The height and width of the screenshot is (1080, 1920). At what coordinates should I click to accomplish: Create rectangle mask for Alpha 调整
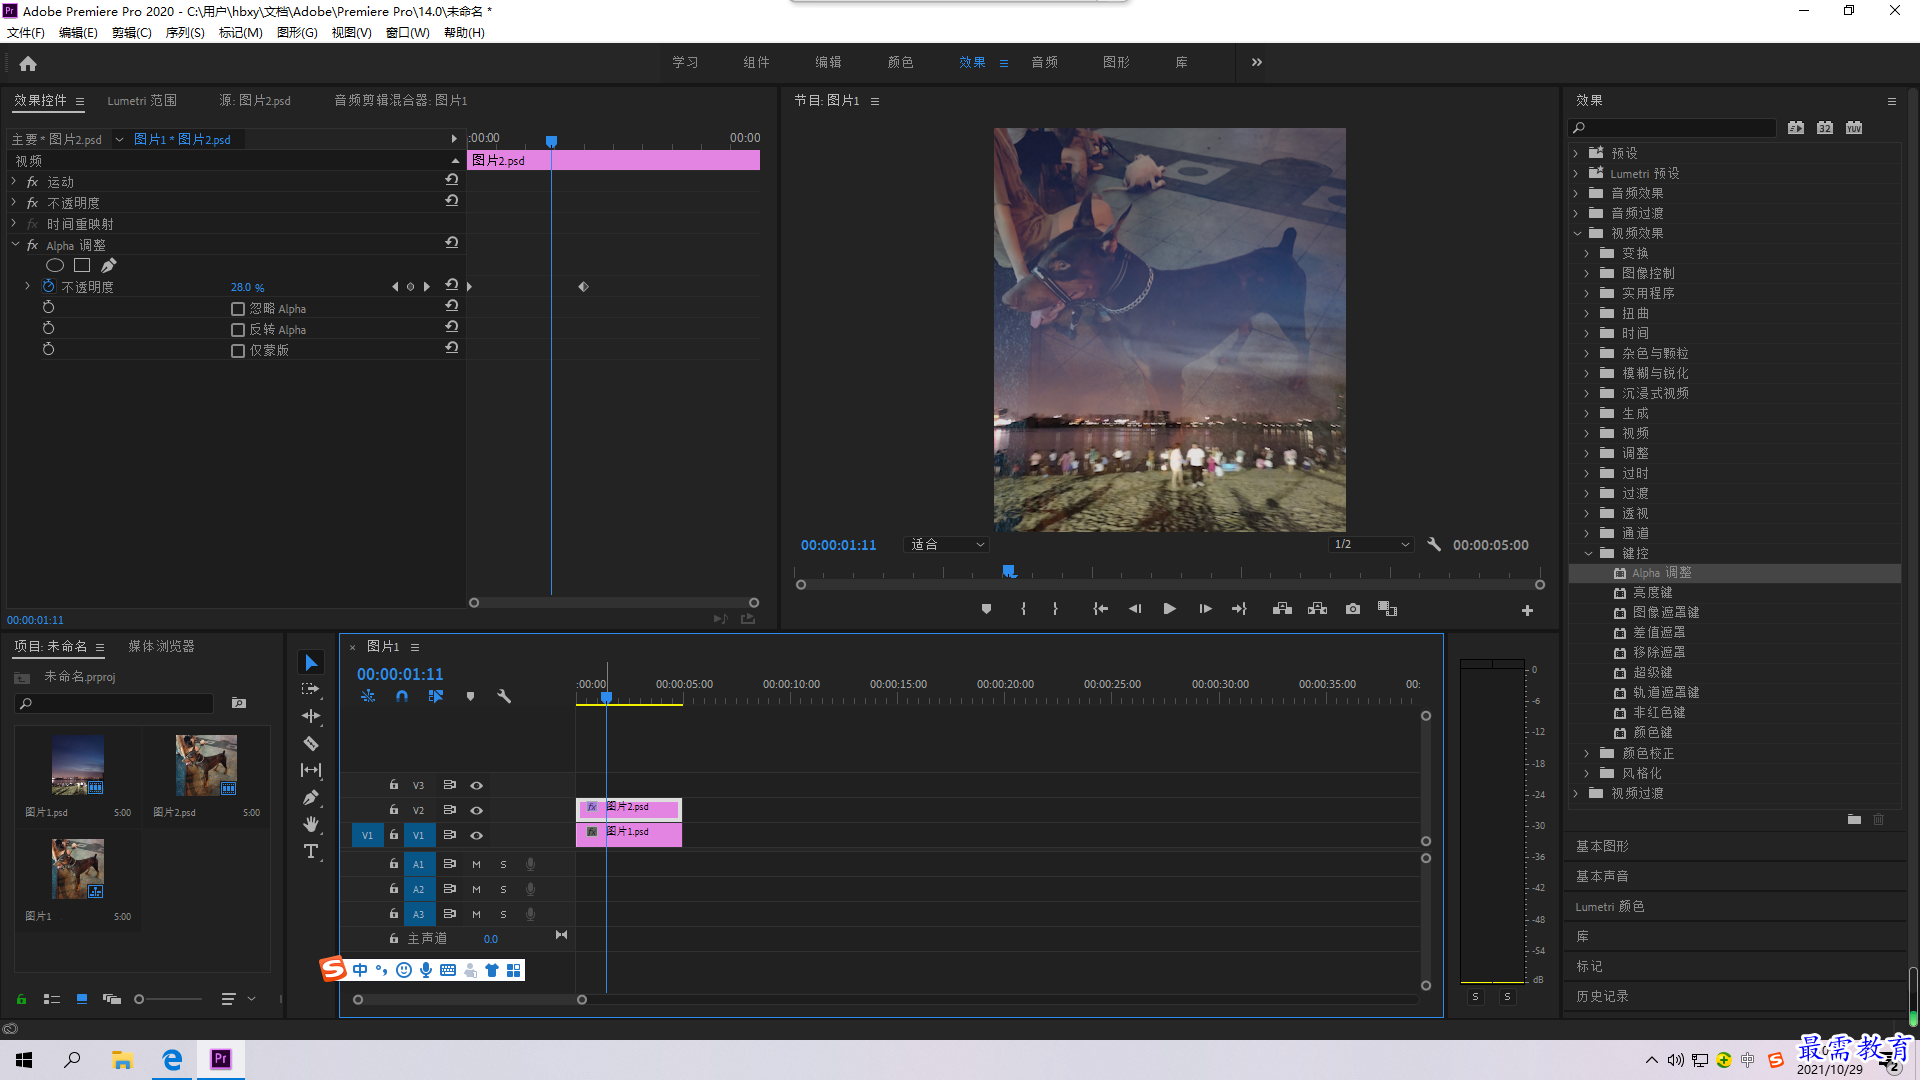(x=82, y=265)
